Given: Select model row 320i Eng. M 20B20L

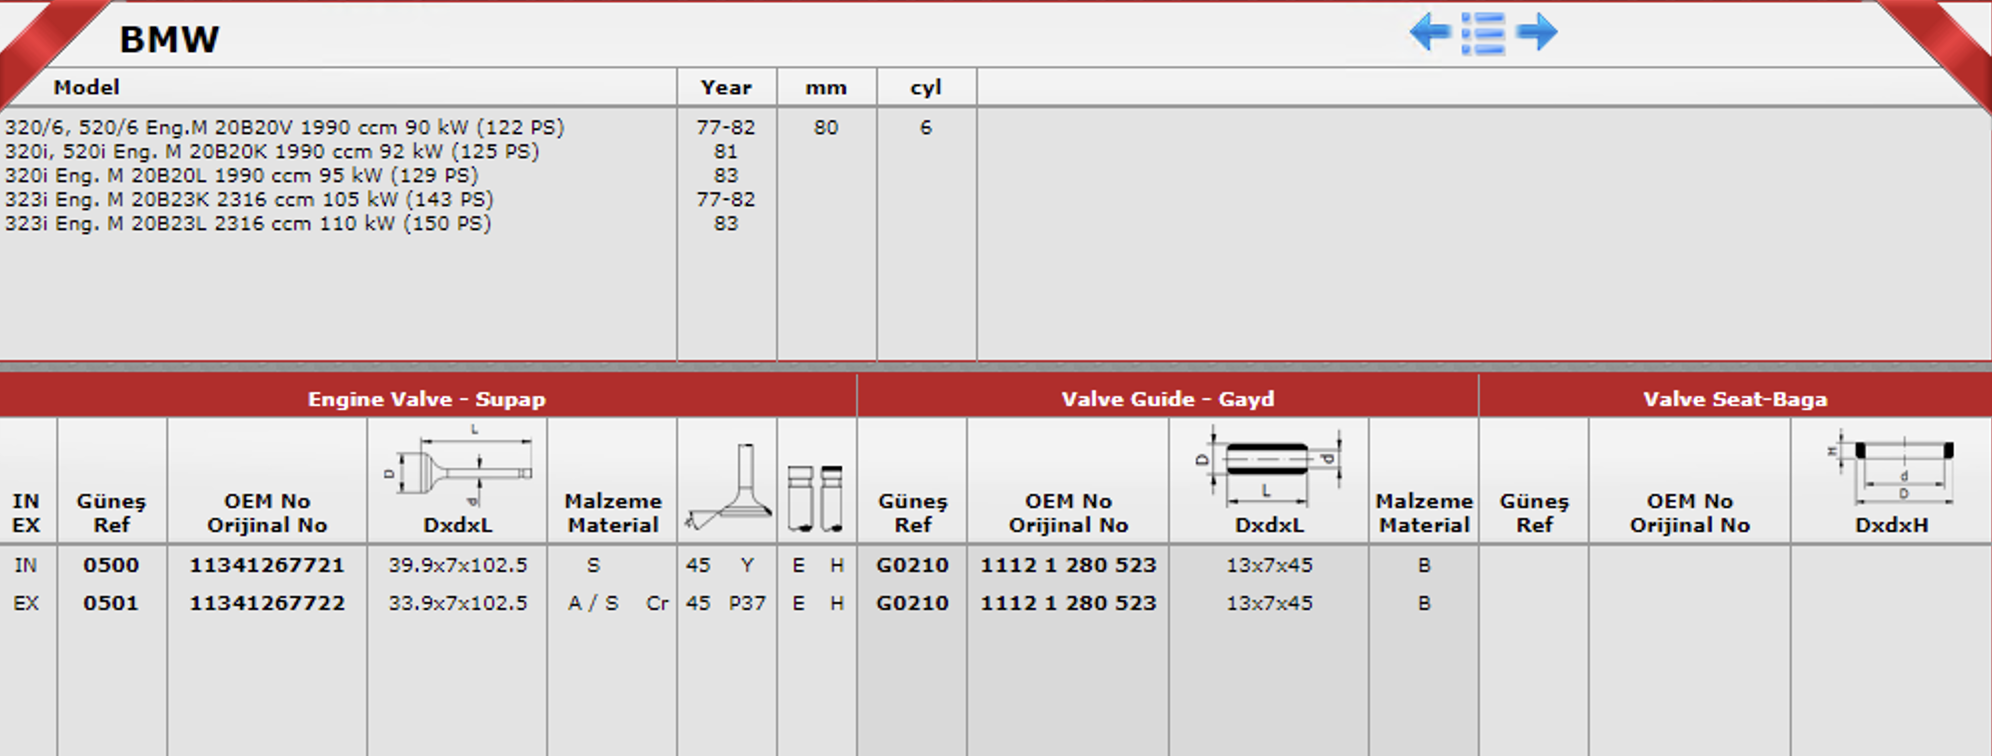Looking at the screenshot, I should (242, 175).
